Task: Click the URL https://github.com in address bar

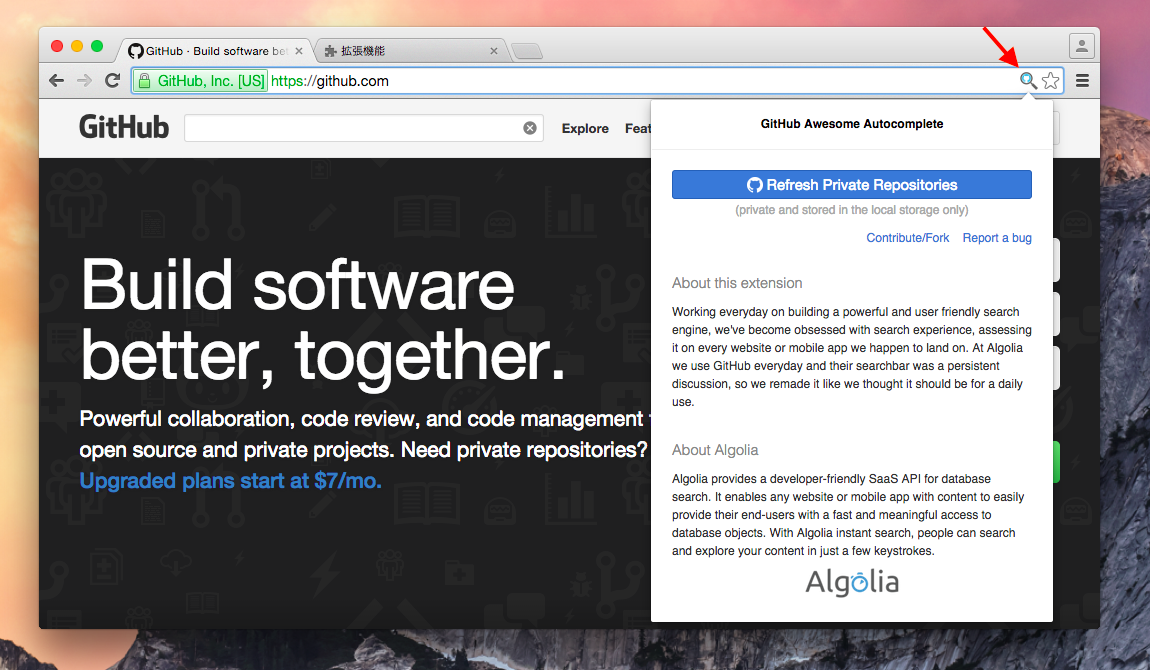Action: pos(330,81)
